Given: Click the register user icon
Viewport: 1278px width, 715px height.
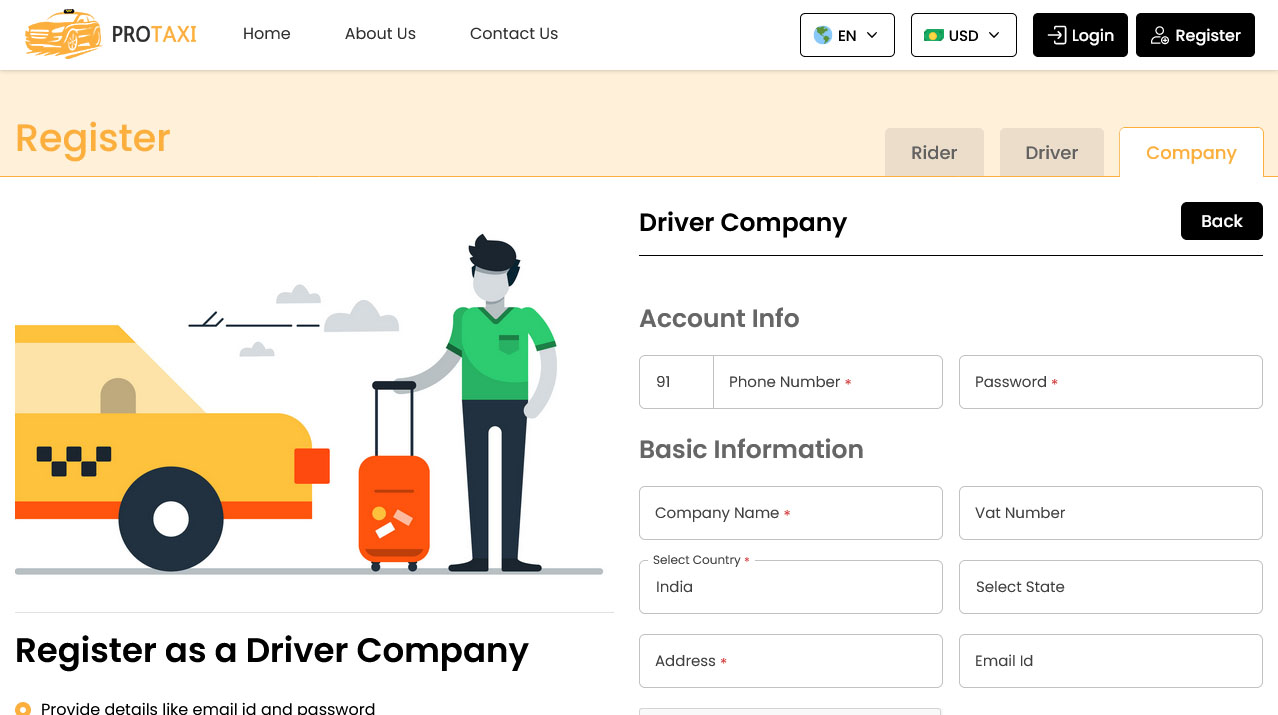Looking at the screenshot, I should pyautogui.click(x=1160, y=35).
